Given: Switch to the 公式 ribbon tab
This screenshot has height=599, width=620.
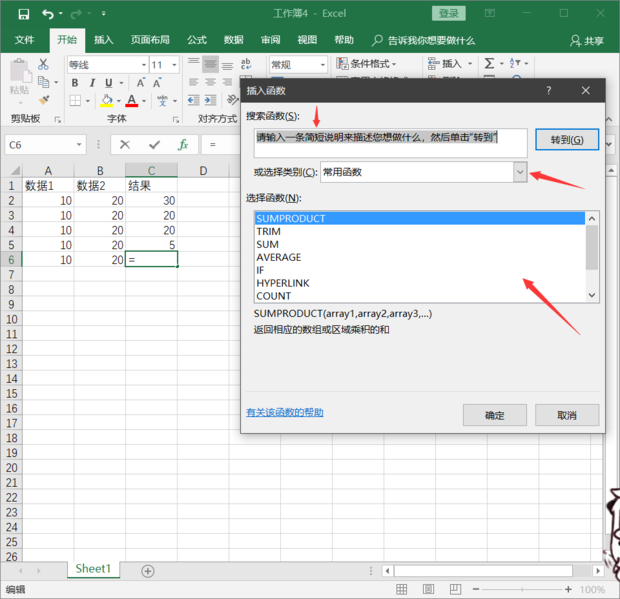Looking at the screenshot, I should 196,41.
